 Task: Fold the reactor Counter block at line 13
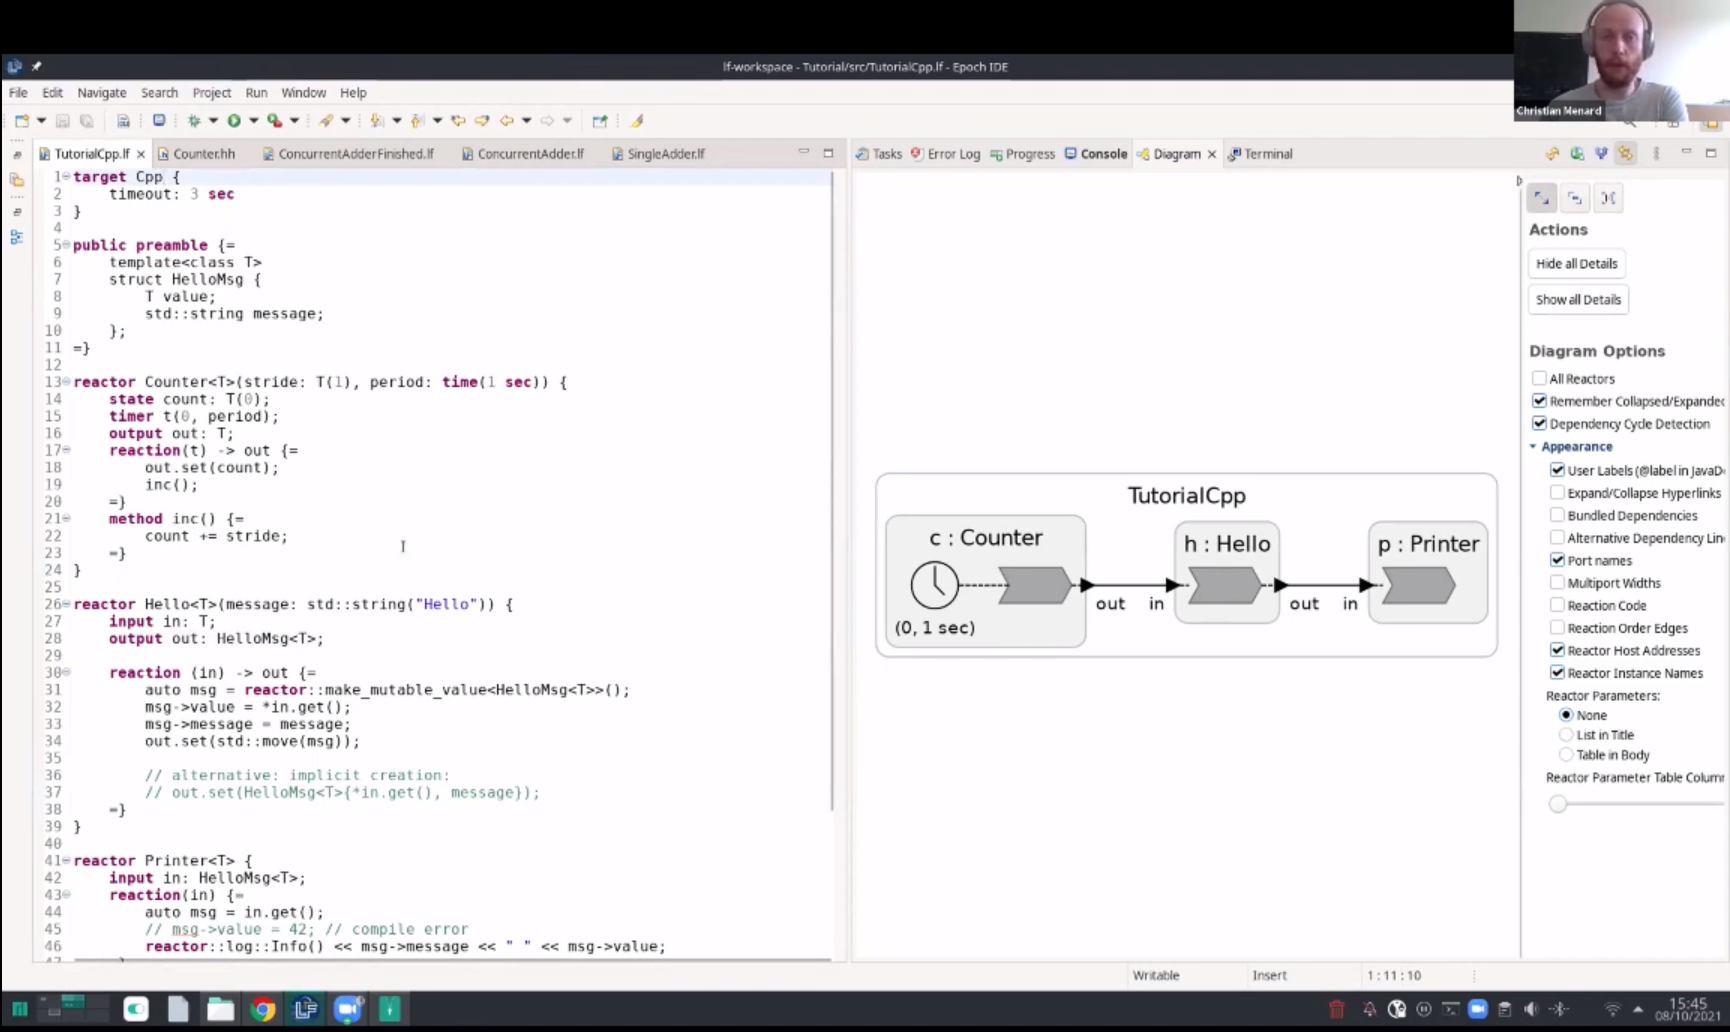pyautogui.click(x=66, y=381)
